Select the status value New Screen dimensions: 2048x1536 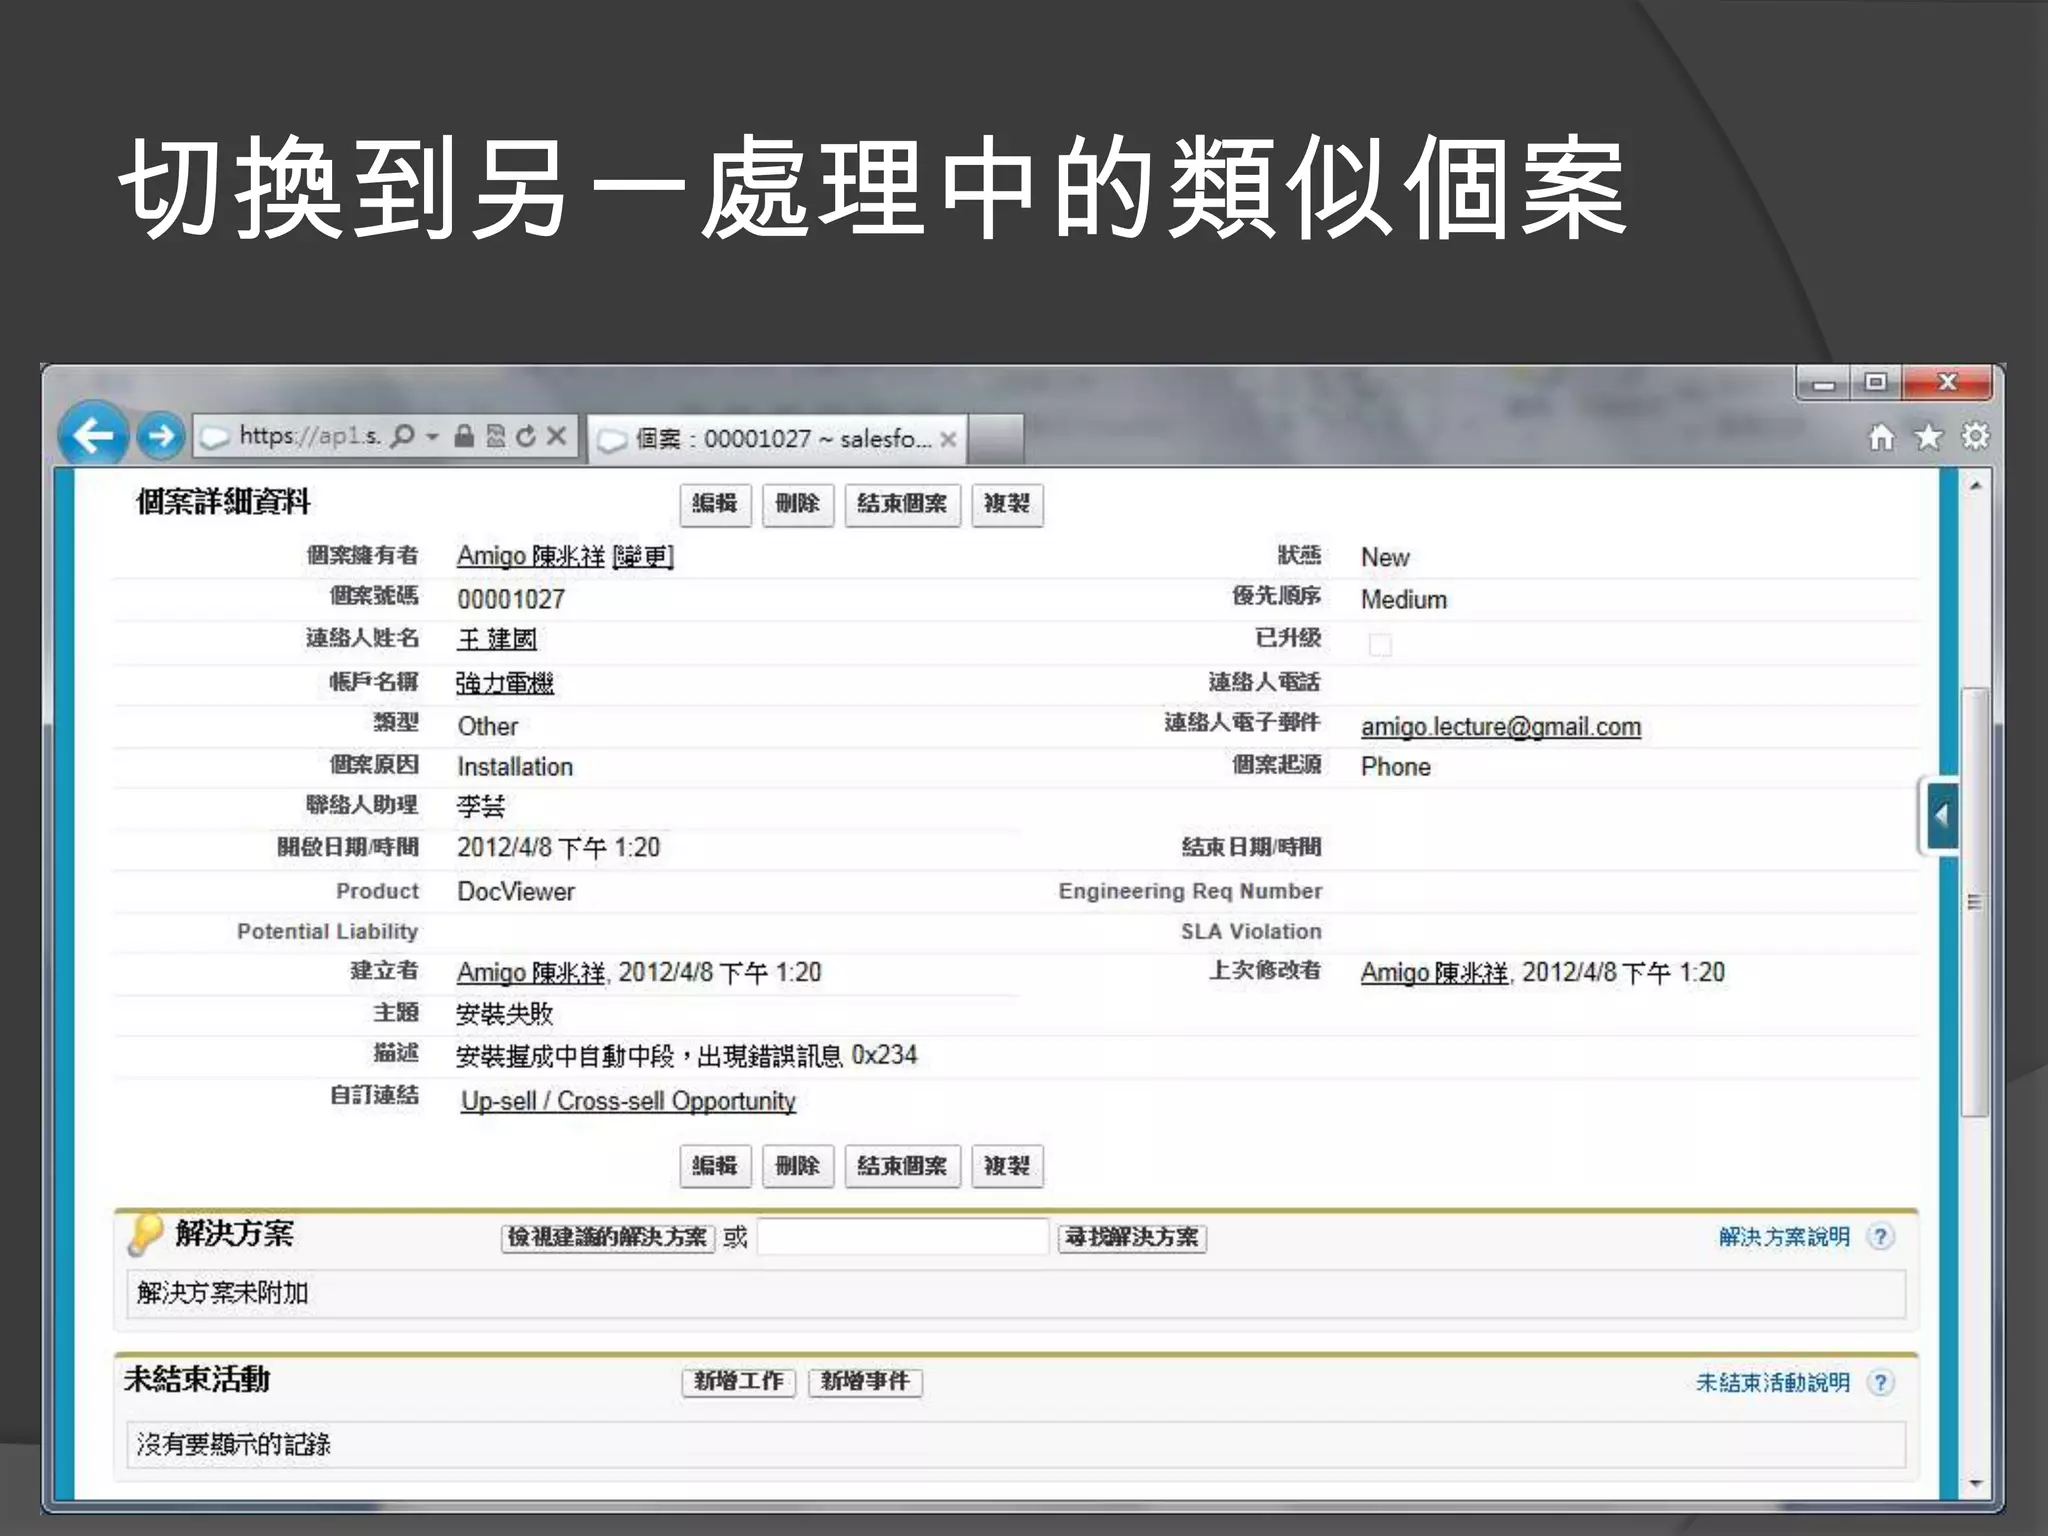click(1385, 557)
